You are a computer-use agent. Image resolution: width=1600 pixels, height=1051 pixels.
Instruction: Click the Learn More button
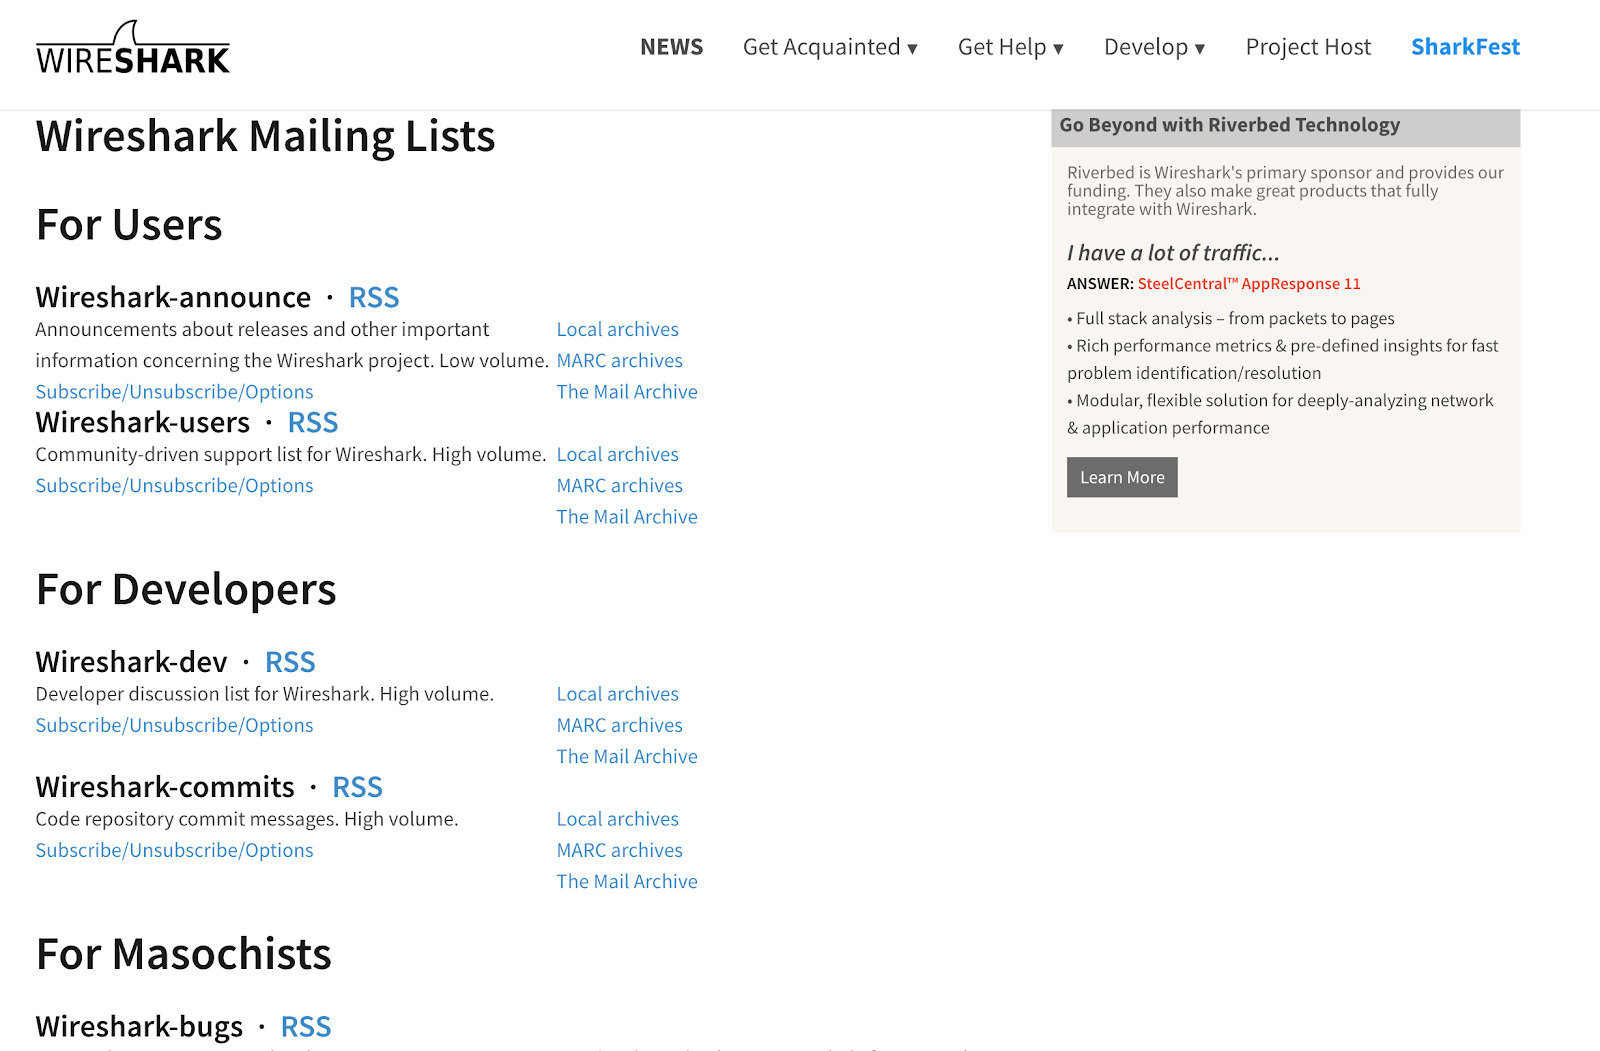pos(1122,477)
